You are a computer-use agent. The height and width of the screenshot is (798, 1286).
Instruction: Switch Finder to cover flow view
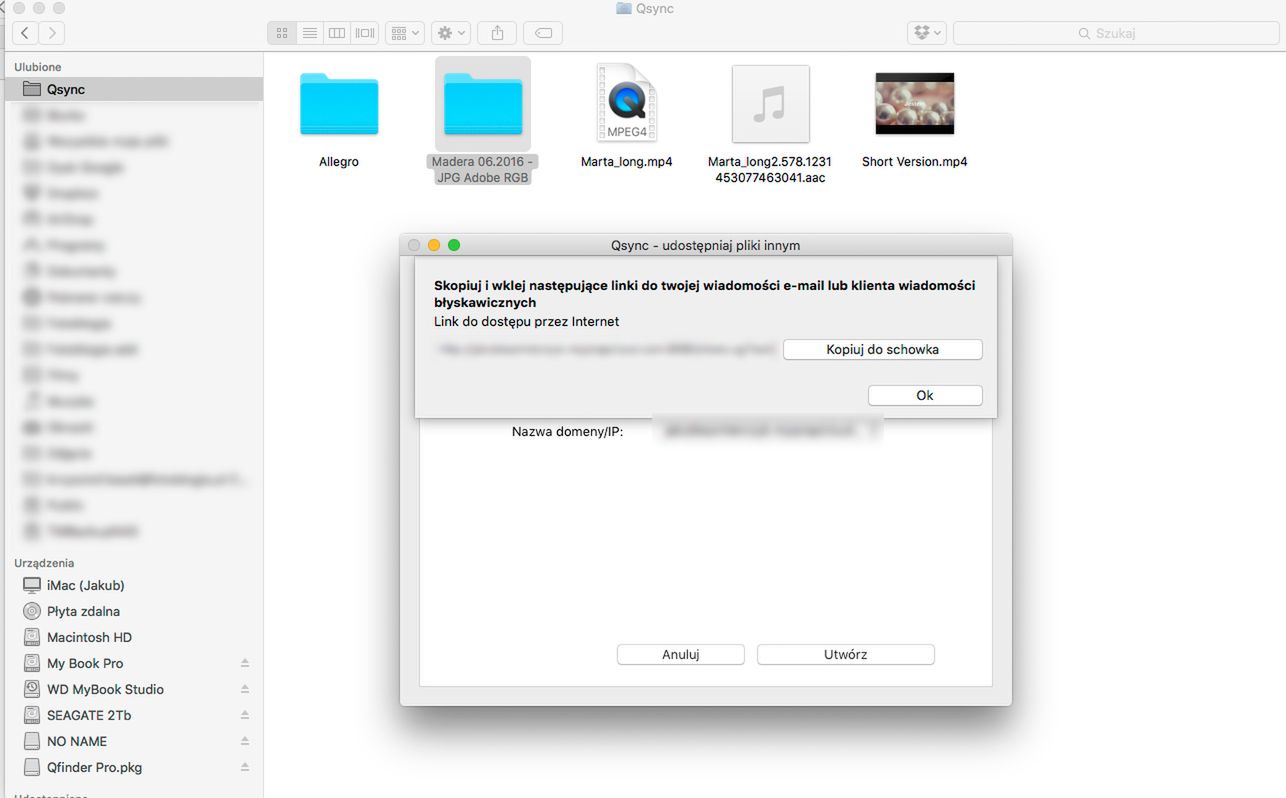pos(365,33)
